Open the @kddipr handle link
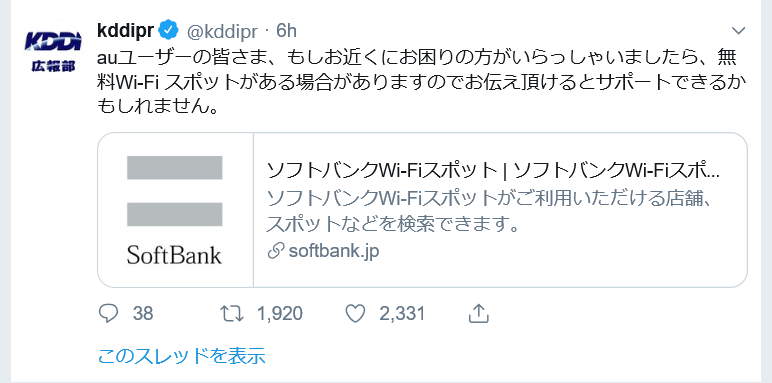Screen dimensions: 772x383 click(221, 32)
